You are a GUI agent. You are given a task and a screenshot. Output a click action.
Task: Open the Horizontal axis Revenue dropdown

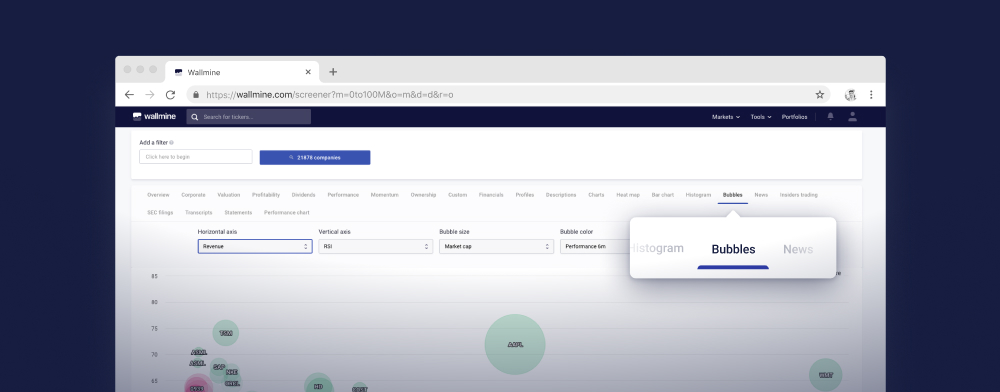tap(255, 246)
